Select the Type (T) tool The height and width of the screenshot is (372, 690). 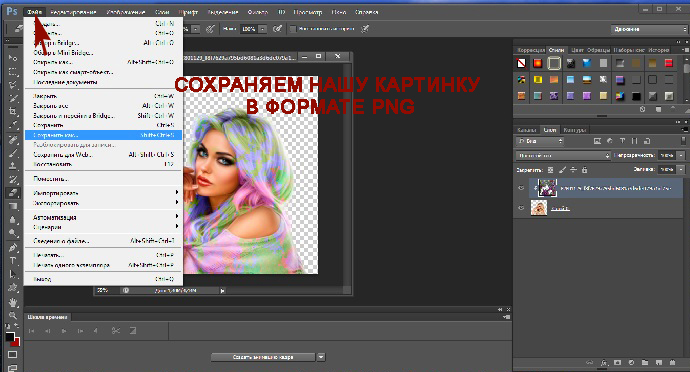coord(13,261)
